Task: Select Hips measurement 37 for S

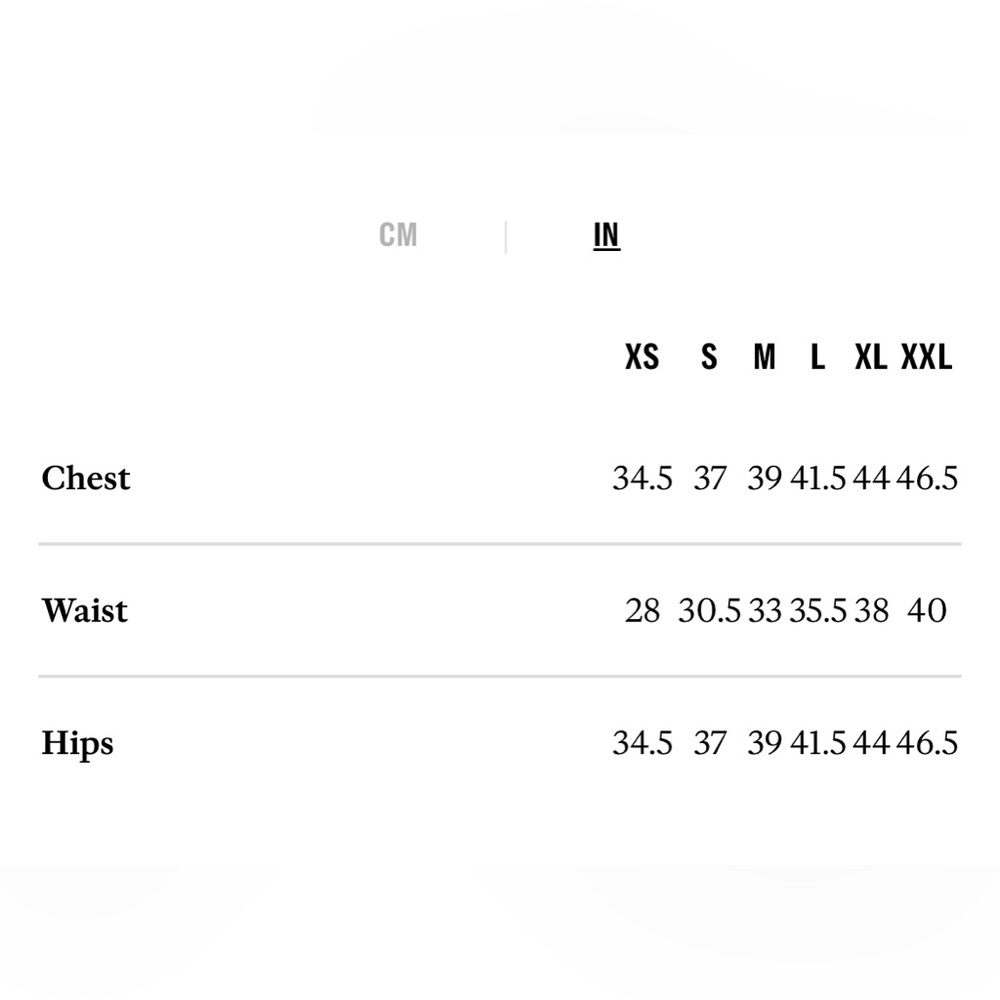Action: point(709,743)
